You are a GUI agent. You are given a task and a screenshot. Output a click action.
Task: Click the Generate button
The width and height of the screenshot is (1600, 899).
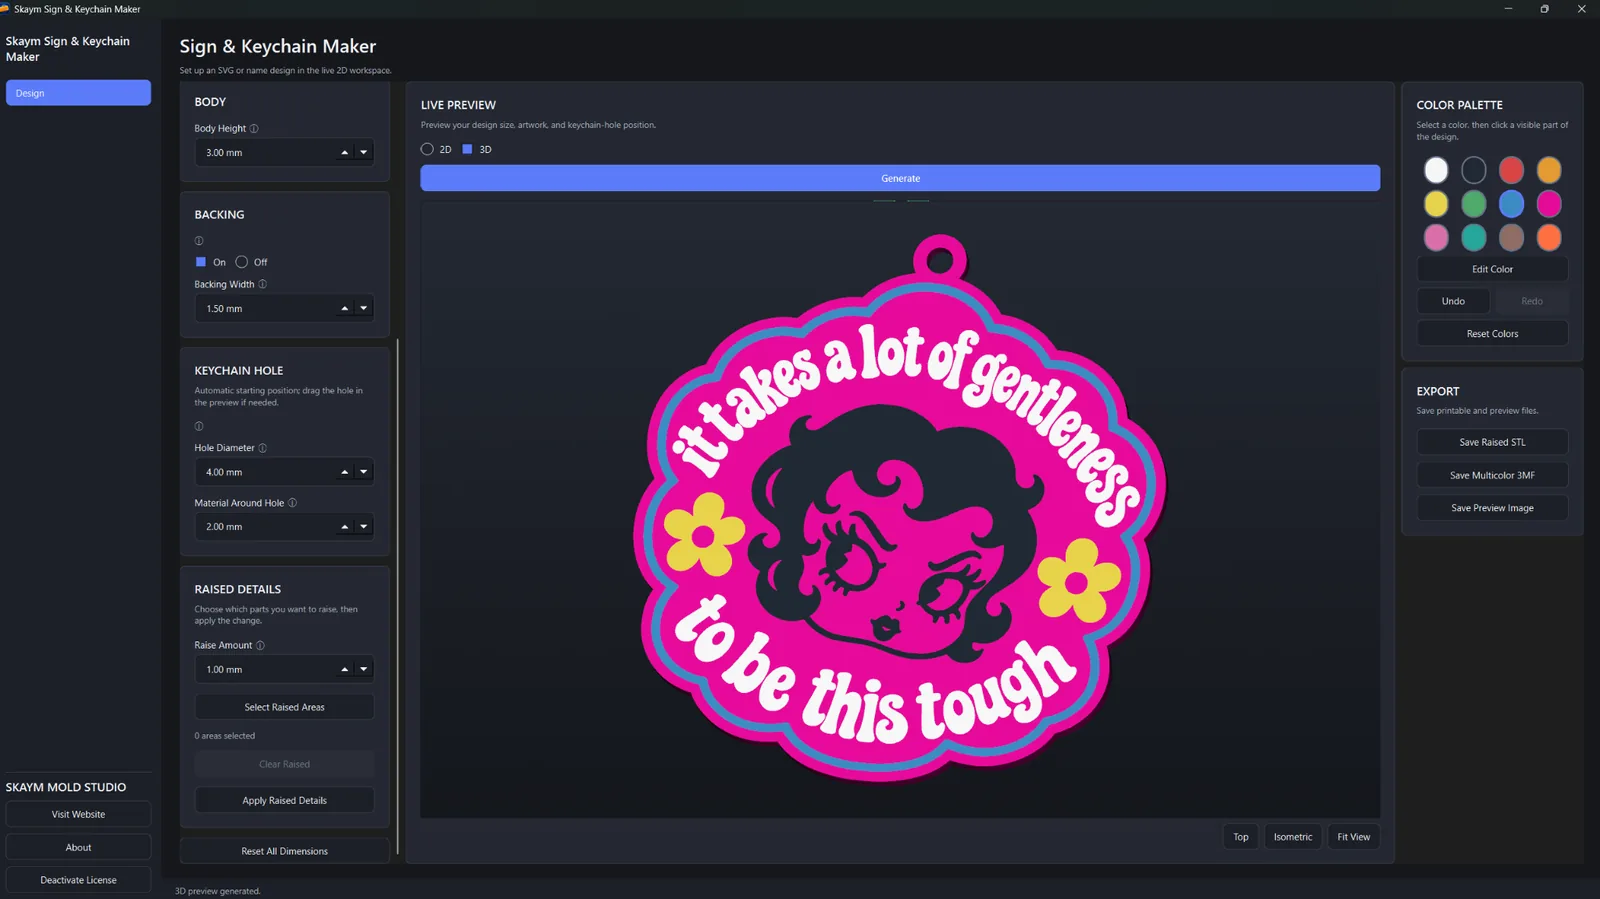click(900, 178)
